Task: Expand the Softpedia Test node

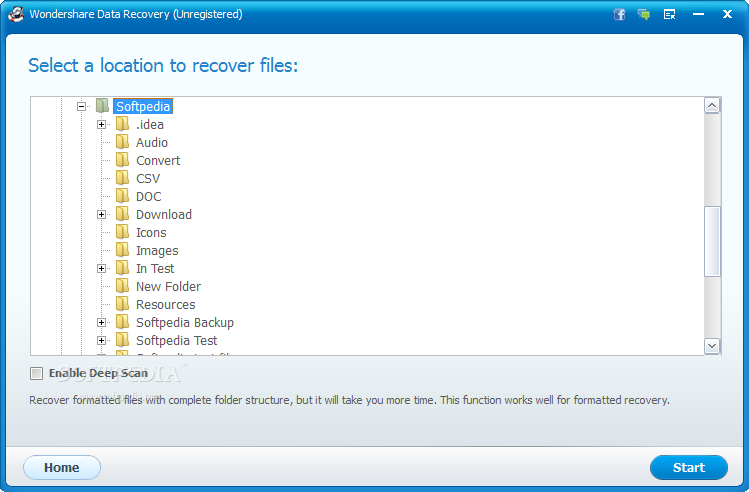Action: (x=101, y=341)
